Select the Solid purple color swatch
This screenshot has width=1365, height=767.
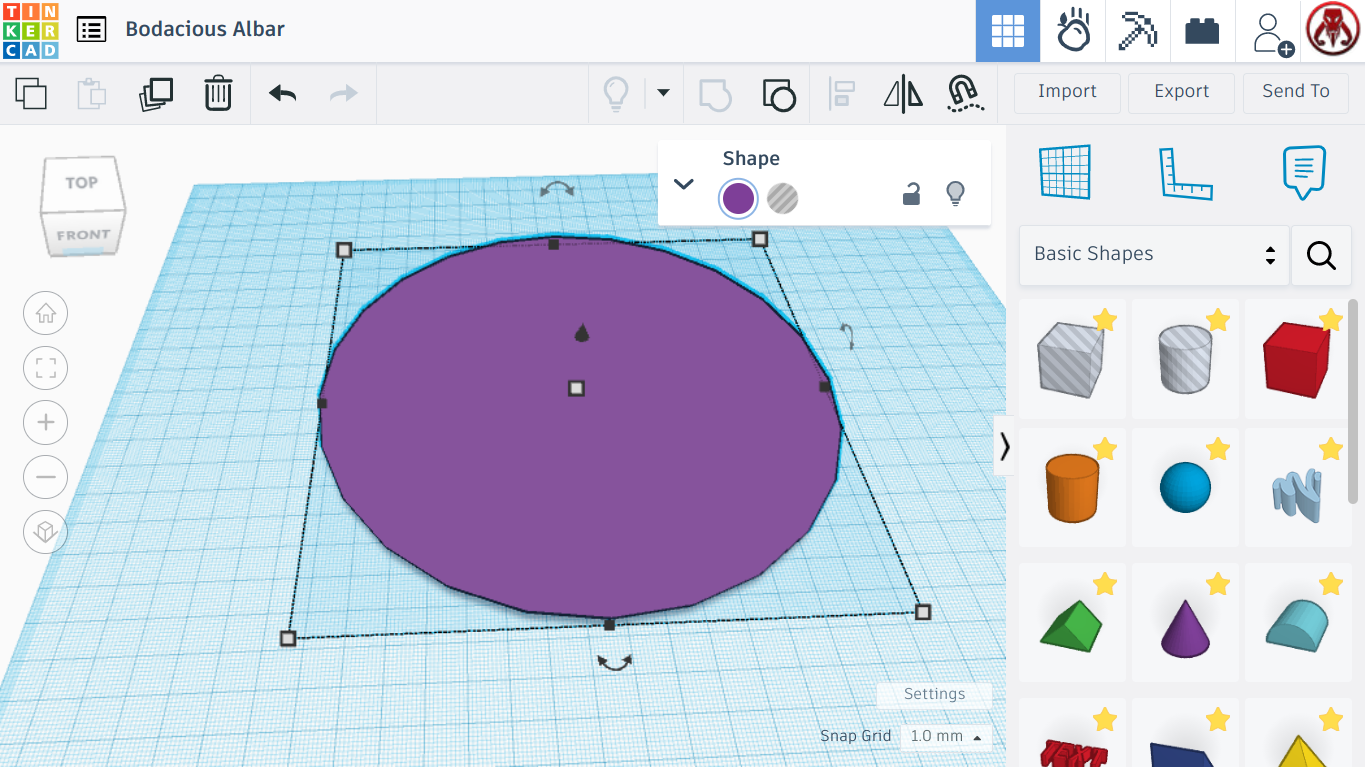point(738,199)
